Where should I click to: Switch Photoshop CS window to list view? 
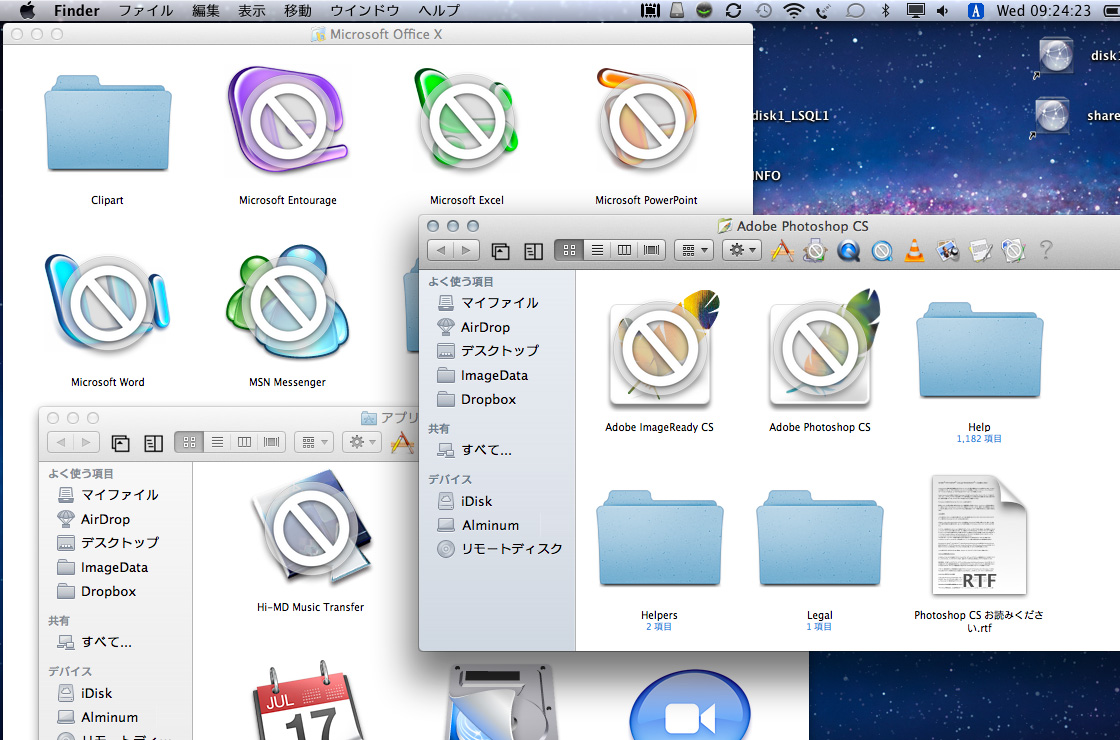tap(597, 250)
